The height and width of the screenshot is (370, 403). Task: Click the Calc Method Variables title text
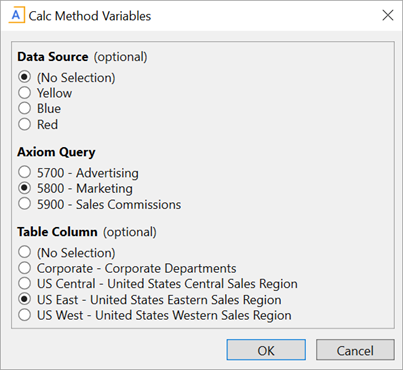(90, 16)
